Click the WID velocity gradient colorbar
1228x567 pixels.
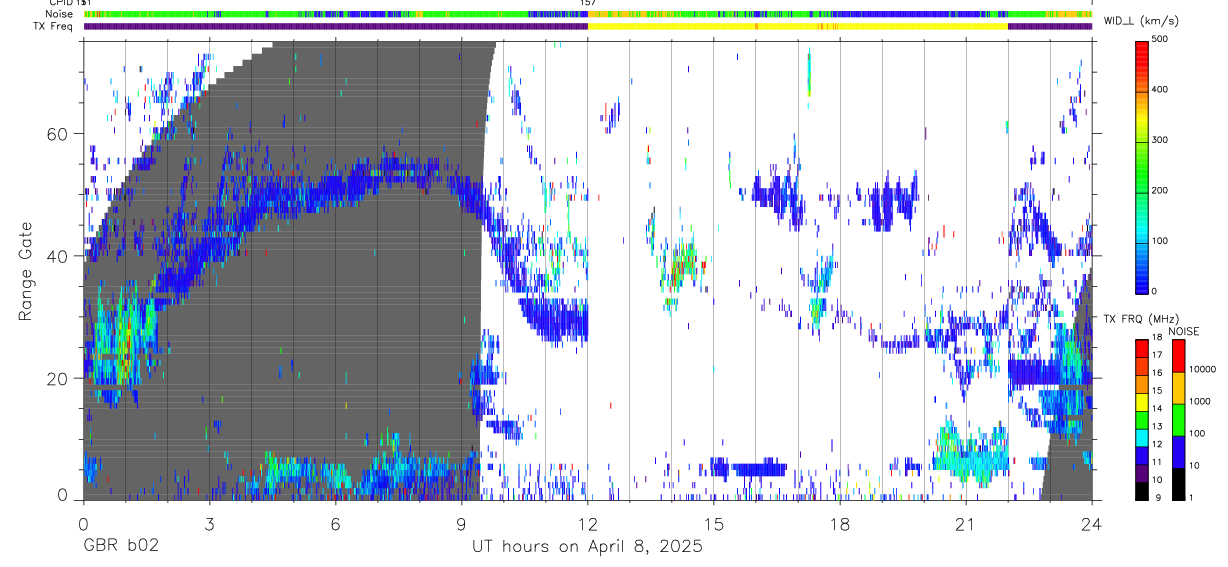1142,166
